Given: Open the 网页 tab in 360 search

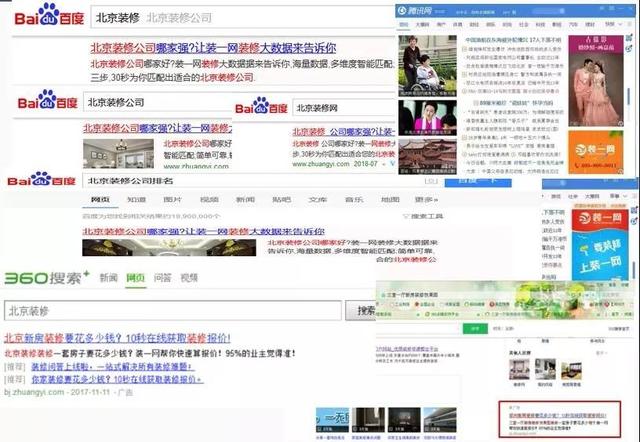Looking at the screenshot, I should click(x=136, y=278).
